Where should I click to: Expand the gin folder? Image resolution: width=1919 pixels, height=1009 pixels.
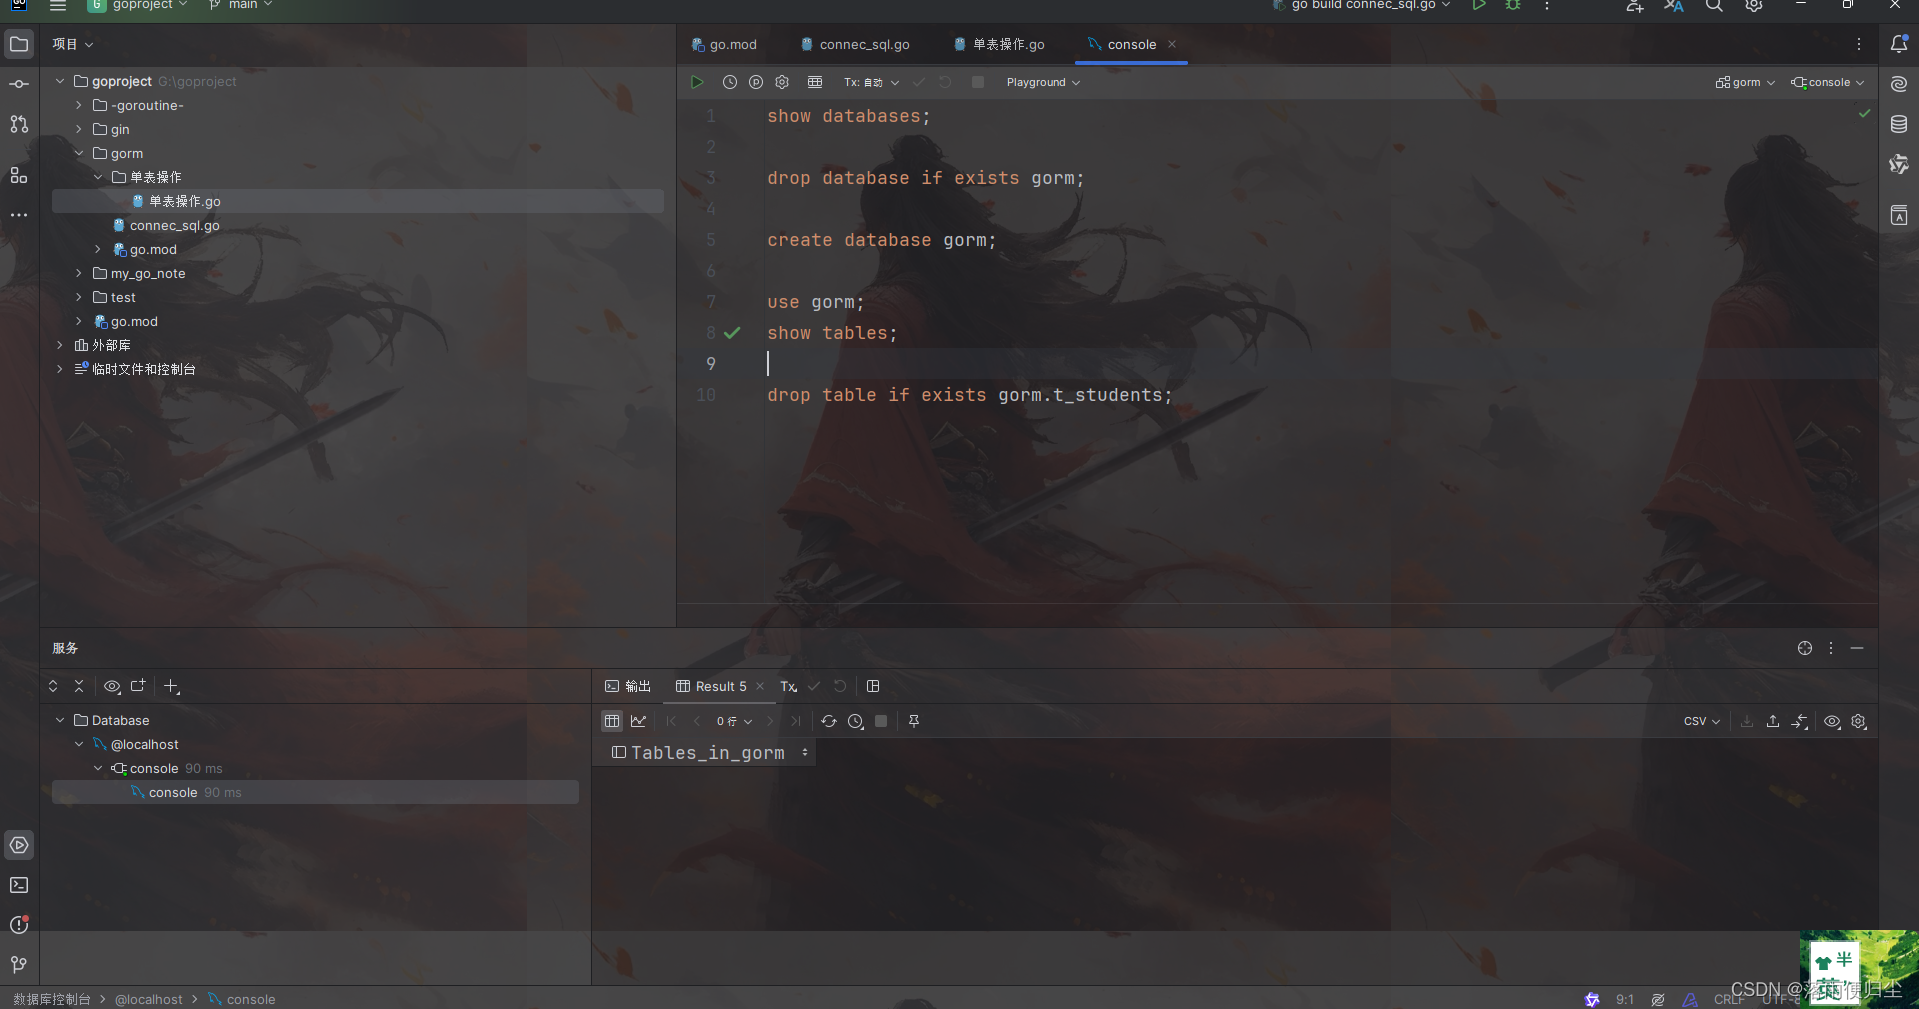79,129
